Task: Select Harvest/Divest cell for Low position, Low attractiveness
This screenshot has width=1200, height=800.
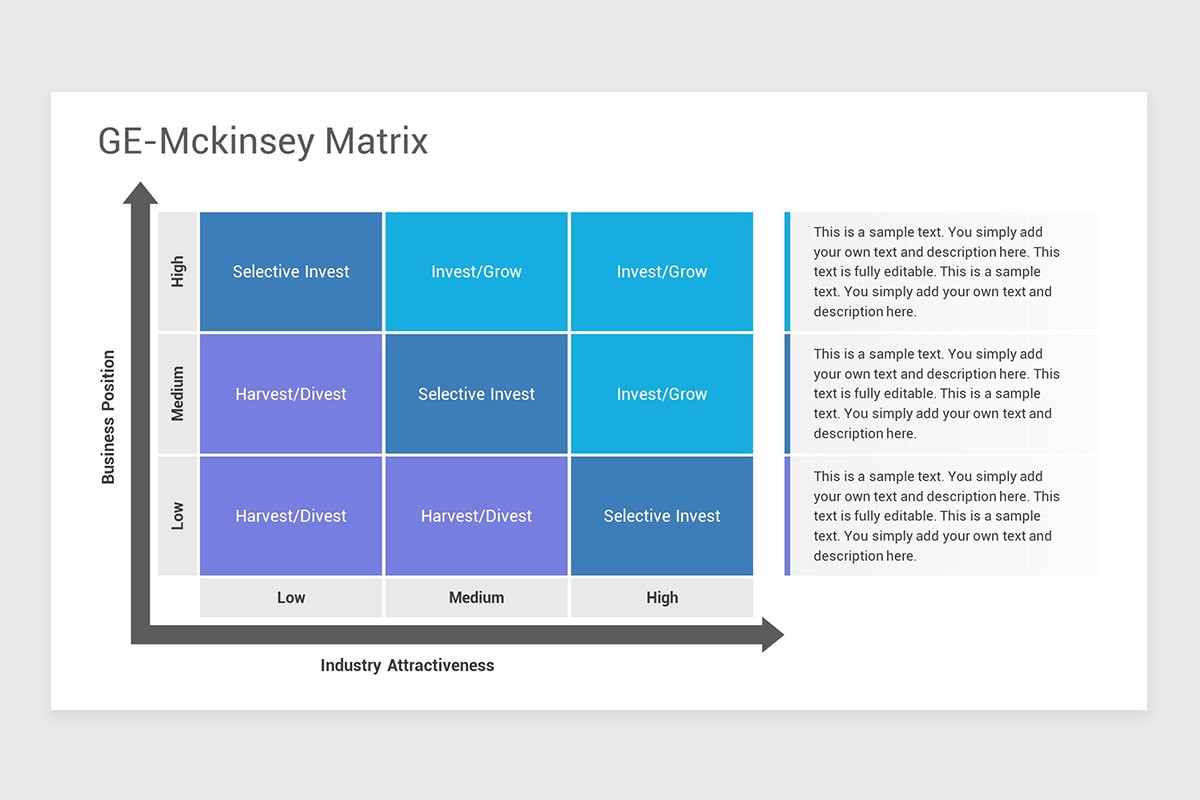Action: (x=291, y=516)
